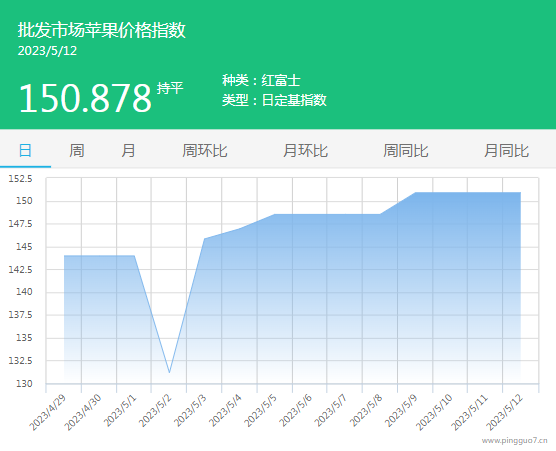The height and width of the screenshot is (451, 556).
Task: Click the 类型：日定基指数 label
Action: coord(274,100)
